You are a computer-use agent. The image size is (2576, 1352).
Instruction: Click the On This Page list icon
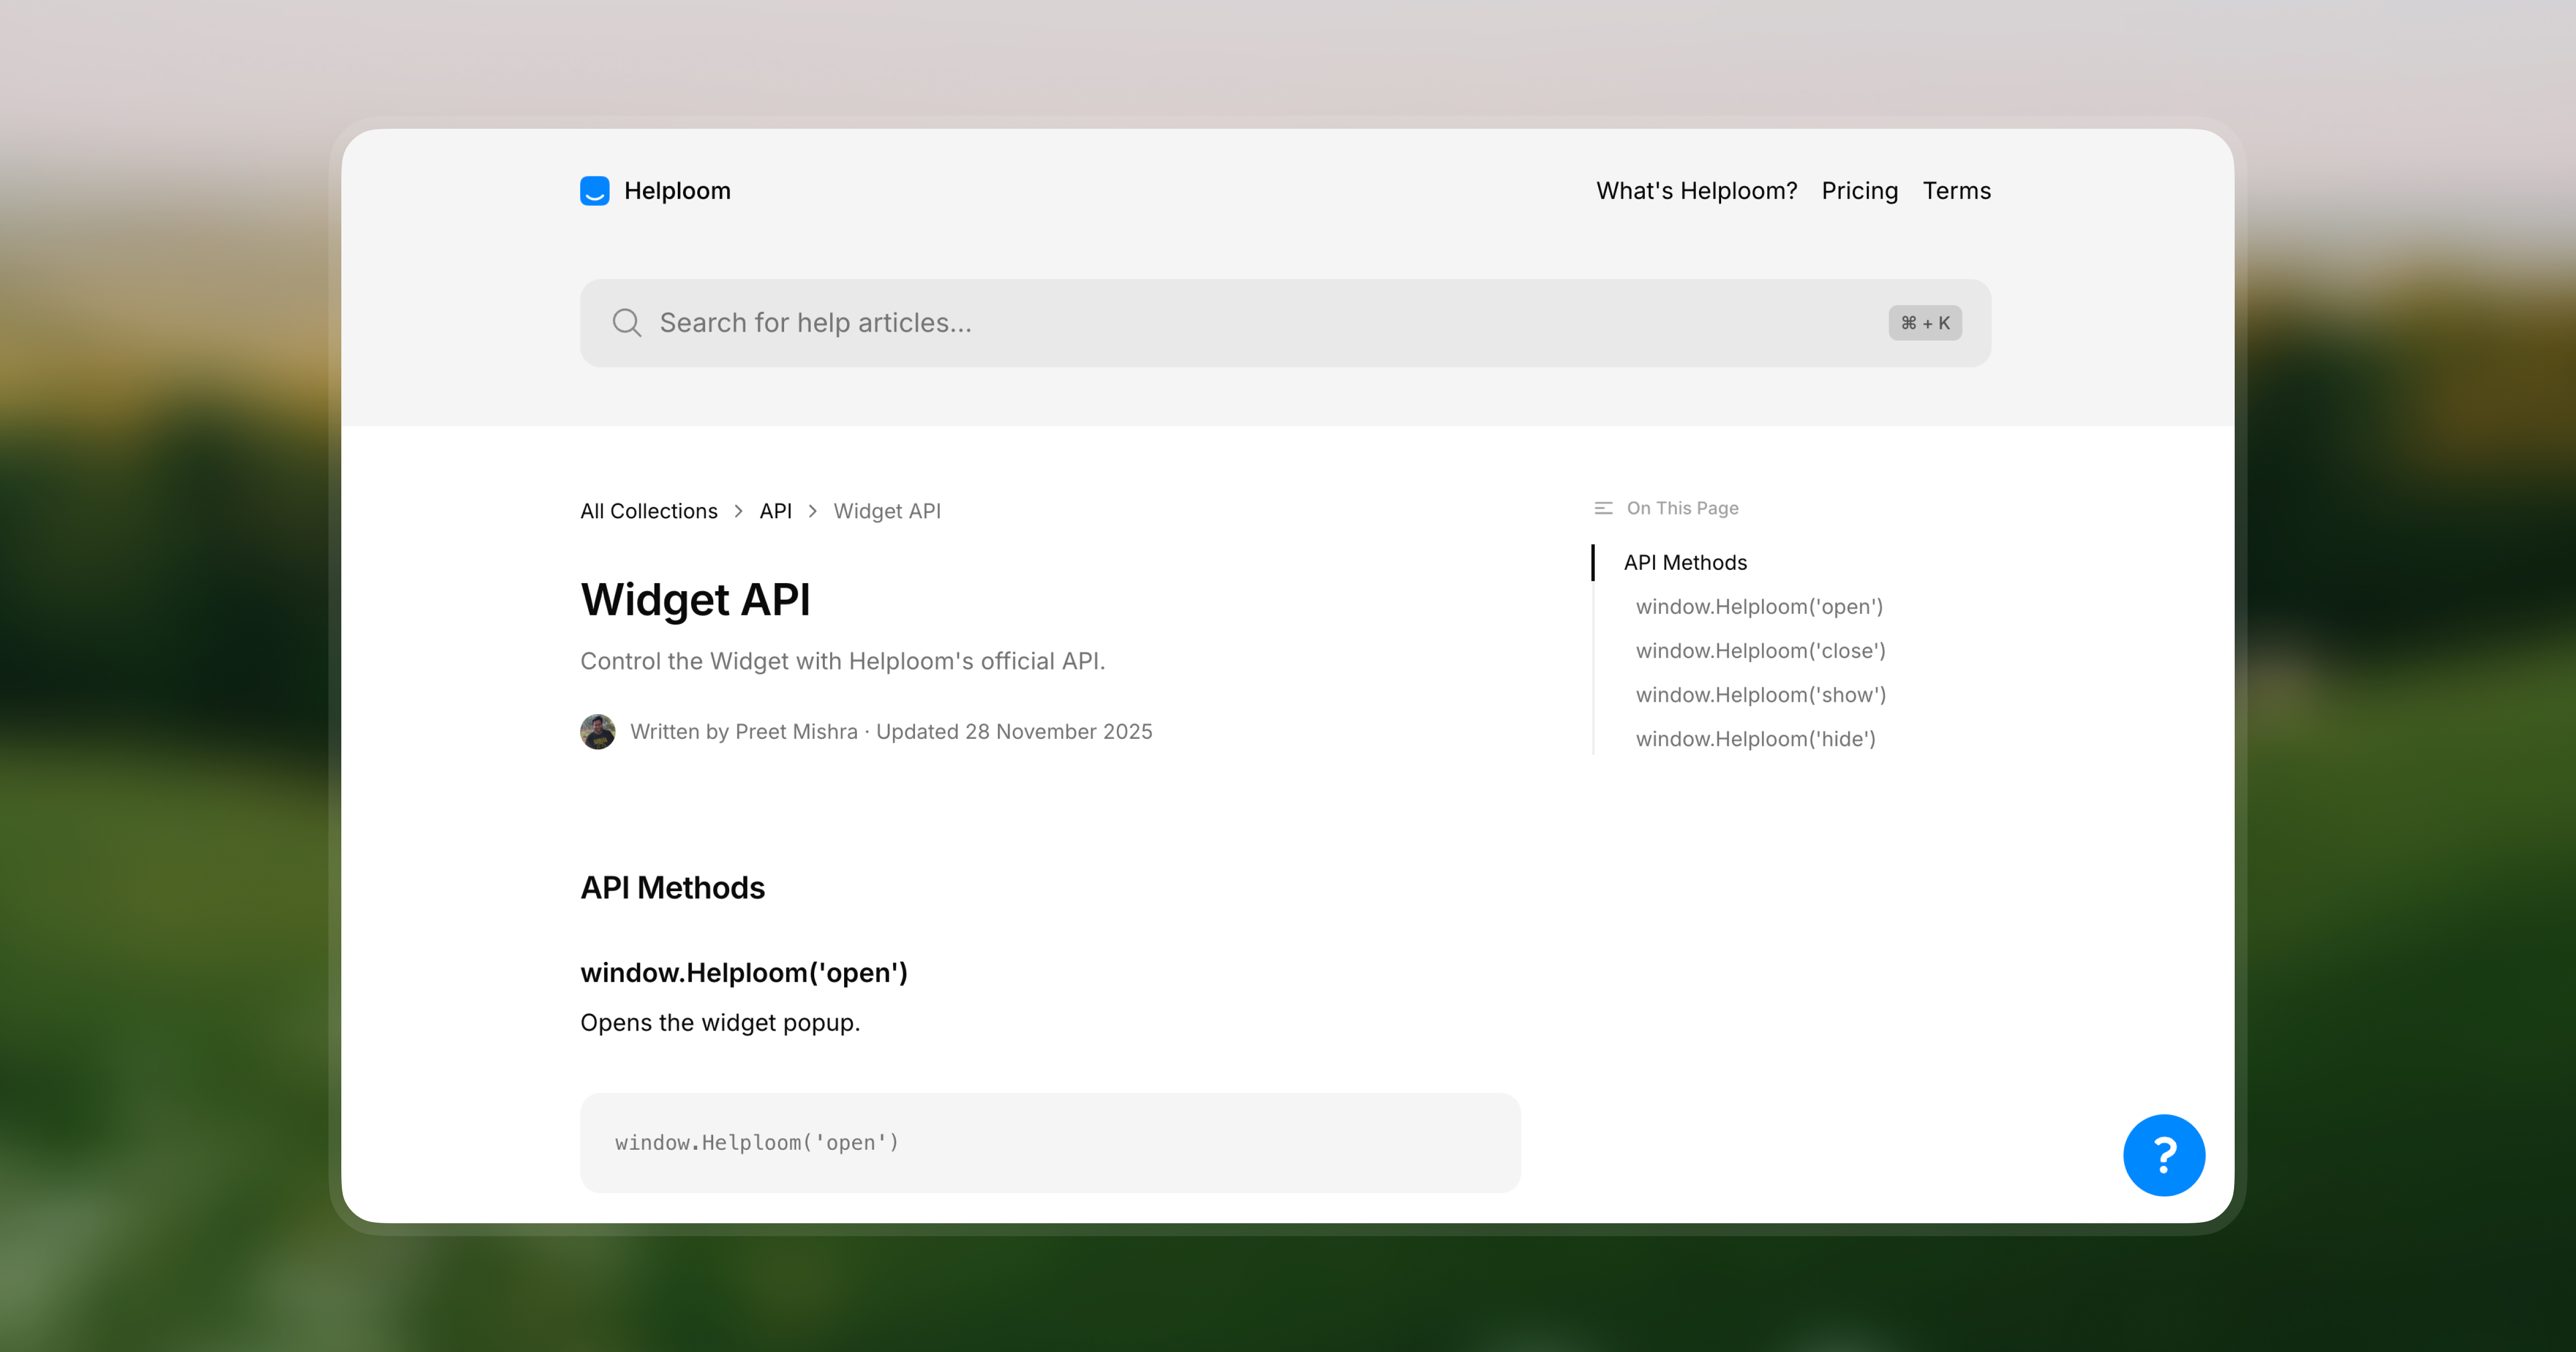click(1603, 508)
